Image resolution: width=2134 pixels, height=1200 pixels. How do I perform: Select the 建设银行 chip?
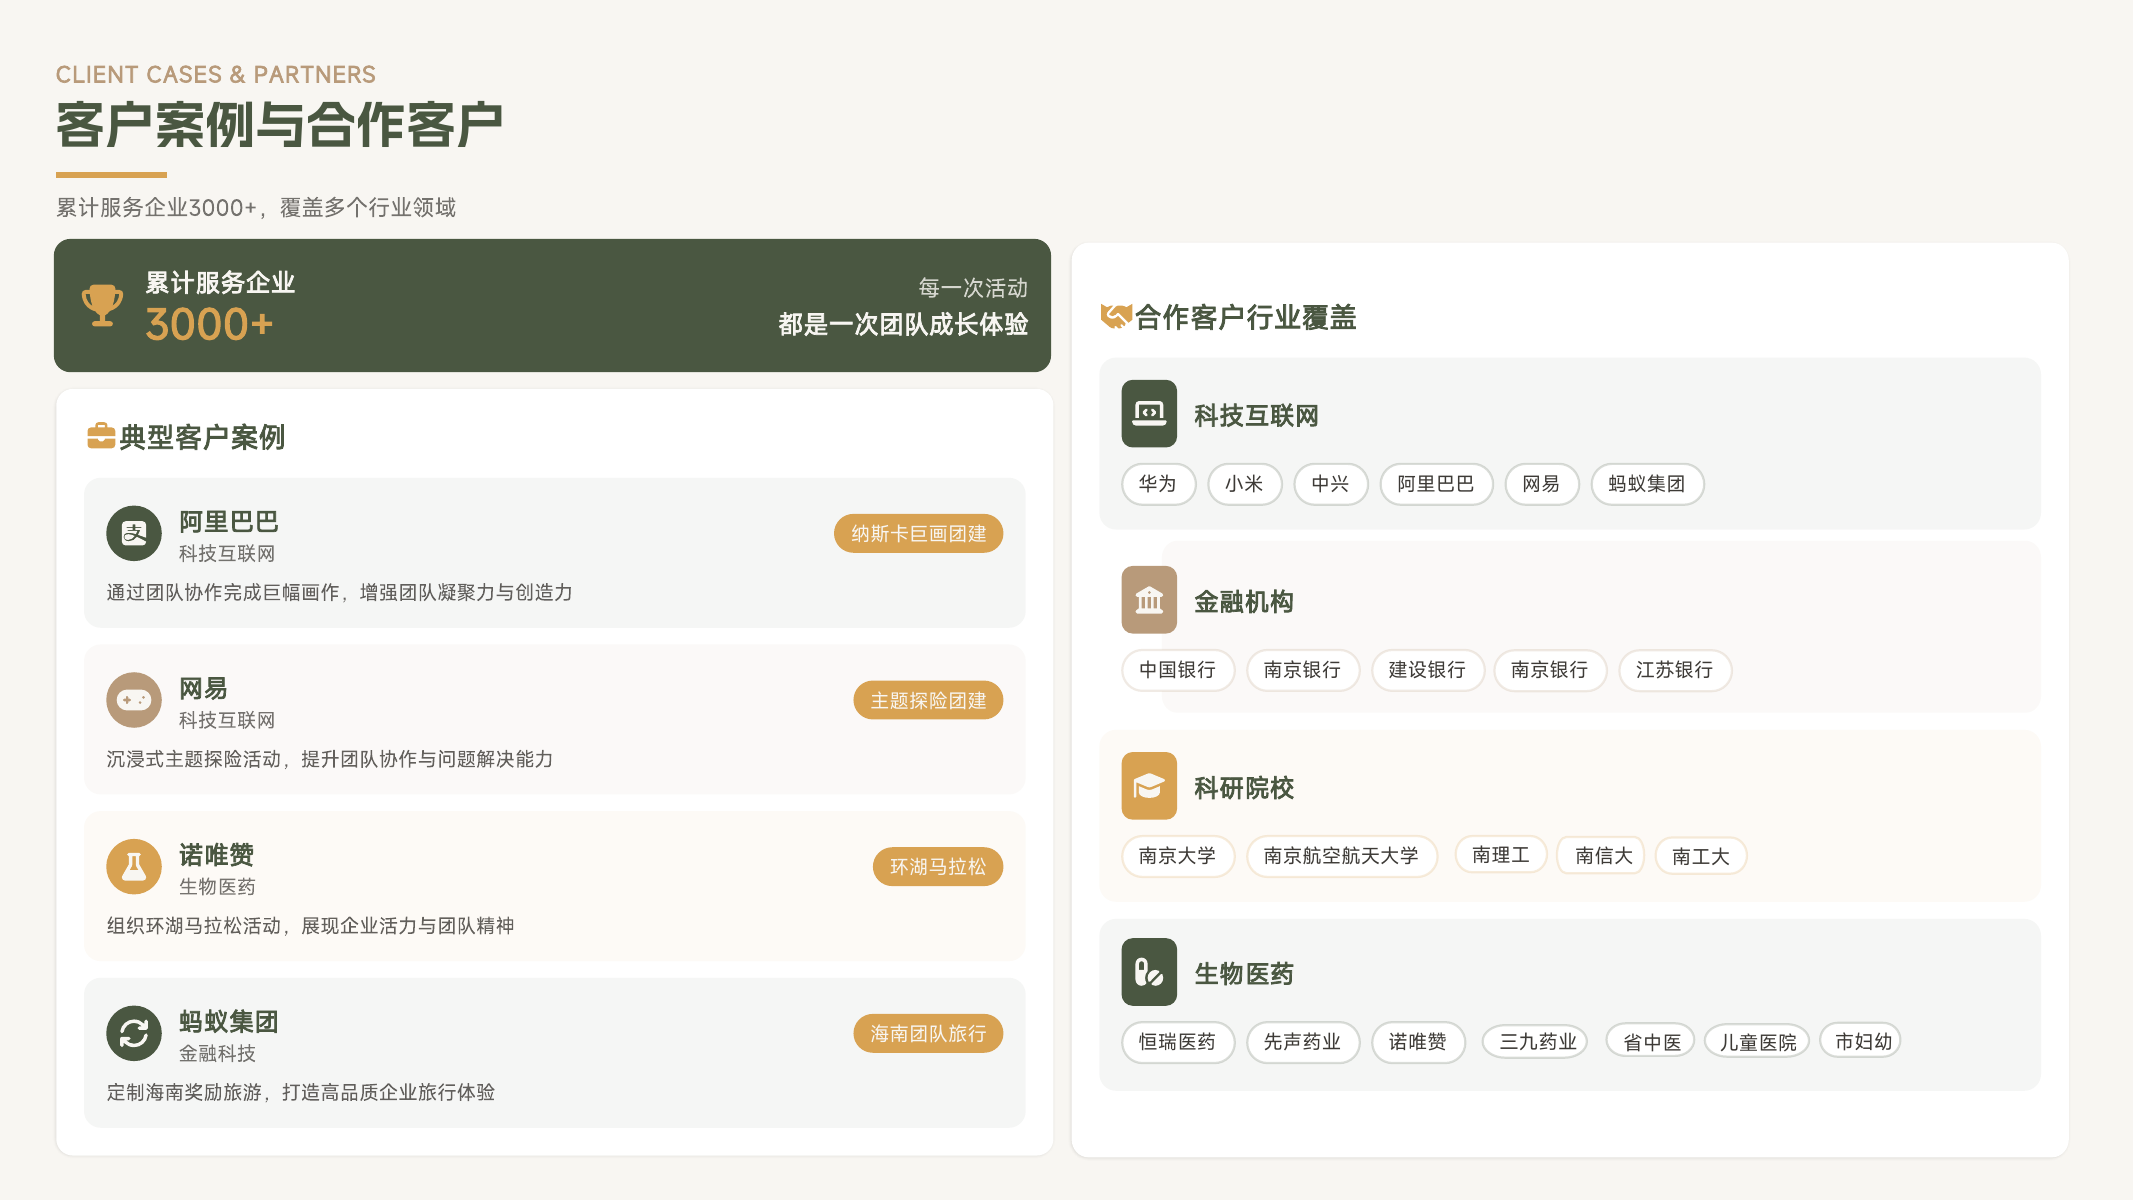tap(1427, 670)
